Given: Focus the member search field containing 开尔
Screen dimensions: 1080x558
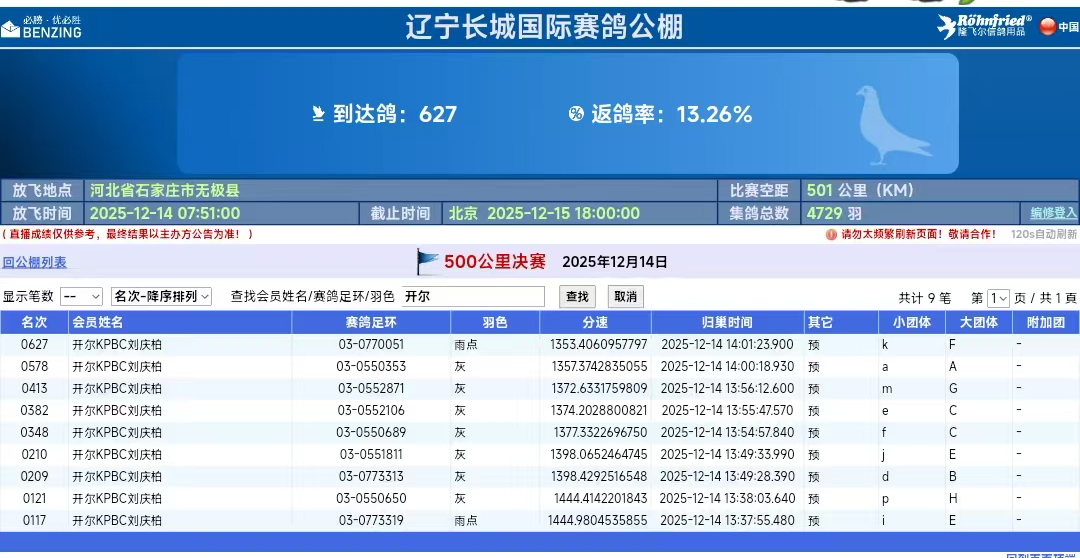Looking at the screenshot, I should 473,297.
